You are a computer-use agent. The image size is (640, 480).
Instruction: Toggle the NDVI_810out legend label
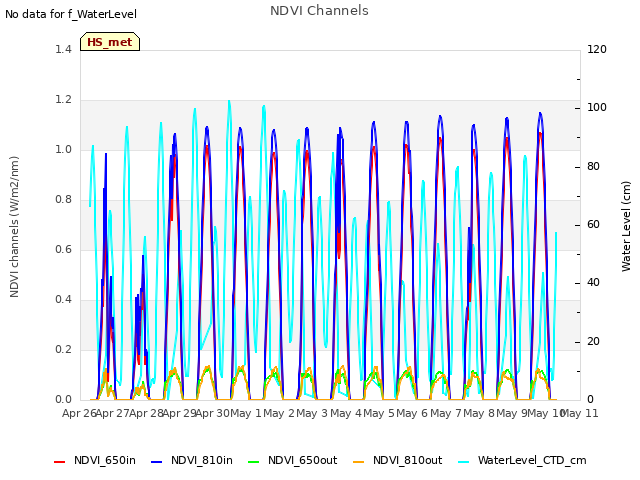[x=407, y=460]
